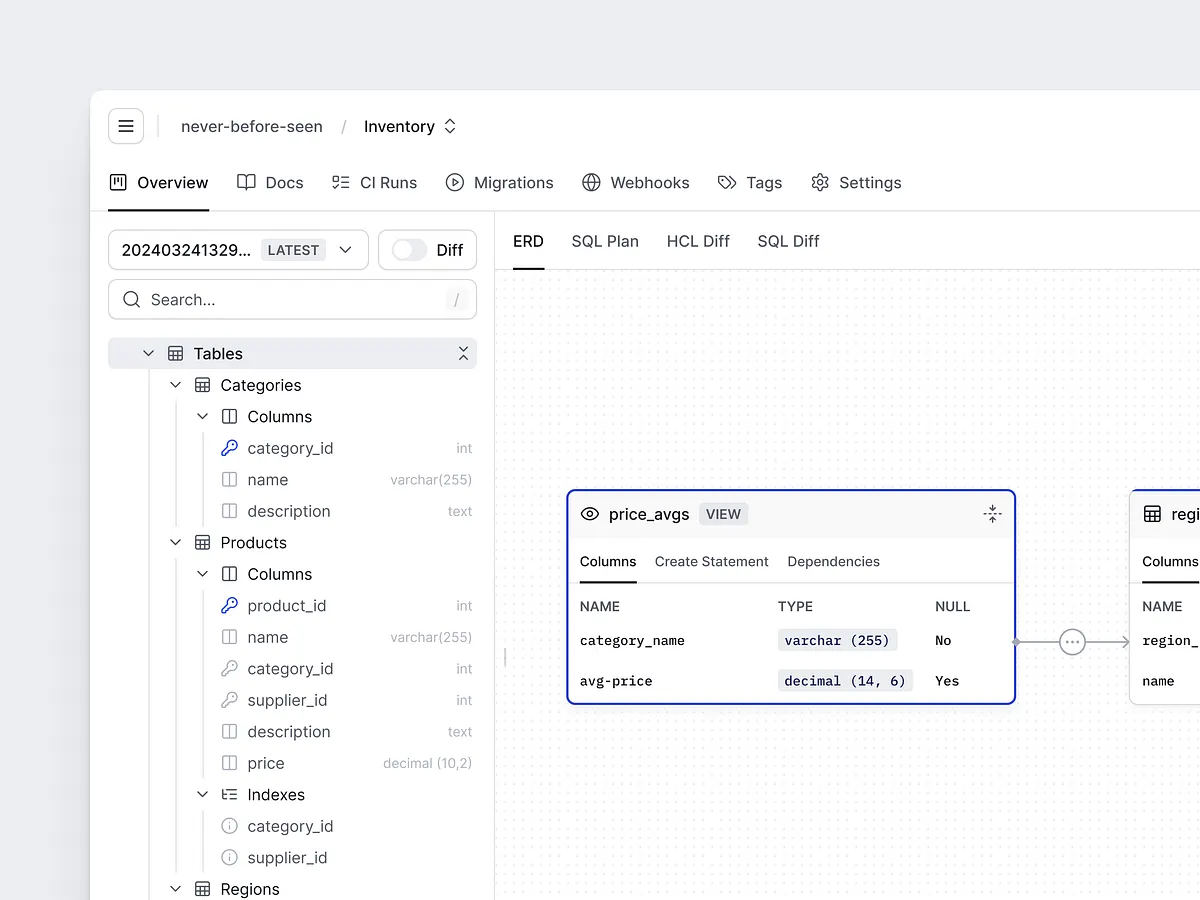
Task: Click the eye icon on price_avgs view
Action: pos(590,514)
